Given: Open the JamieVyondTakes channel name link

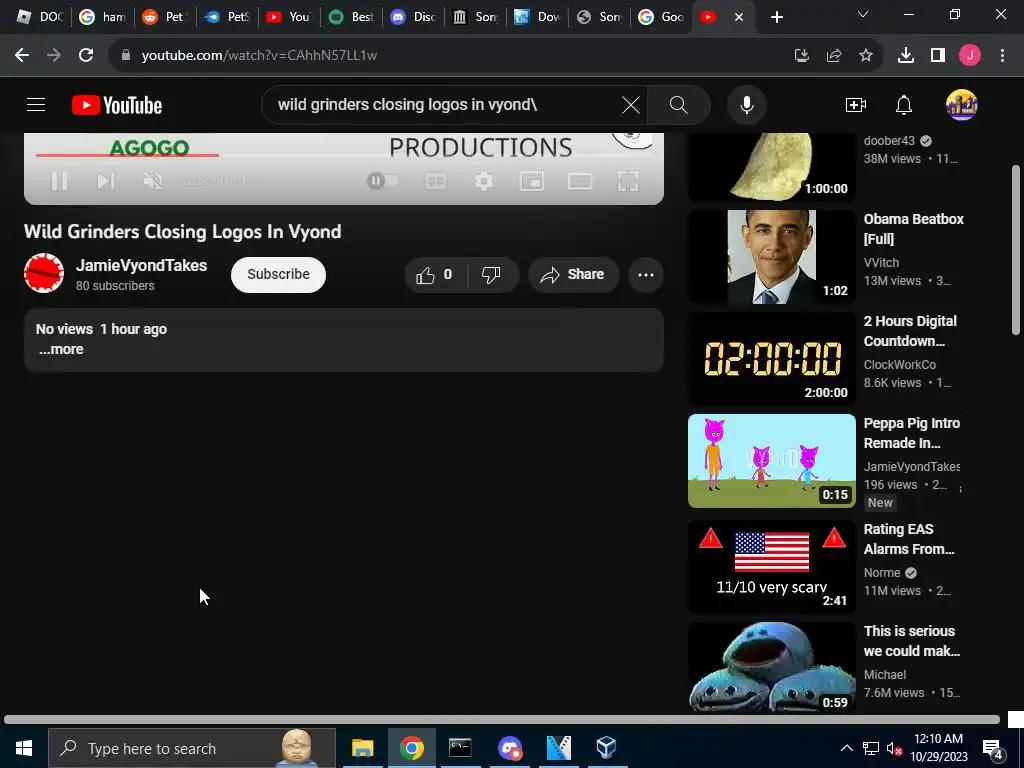Looking at the screenshot, I should 141,265.
